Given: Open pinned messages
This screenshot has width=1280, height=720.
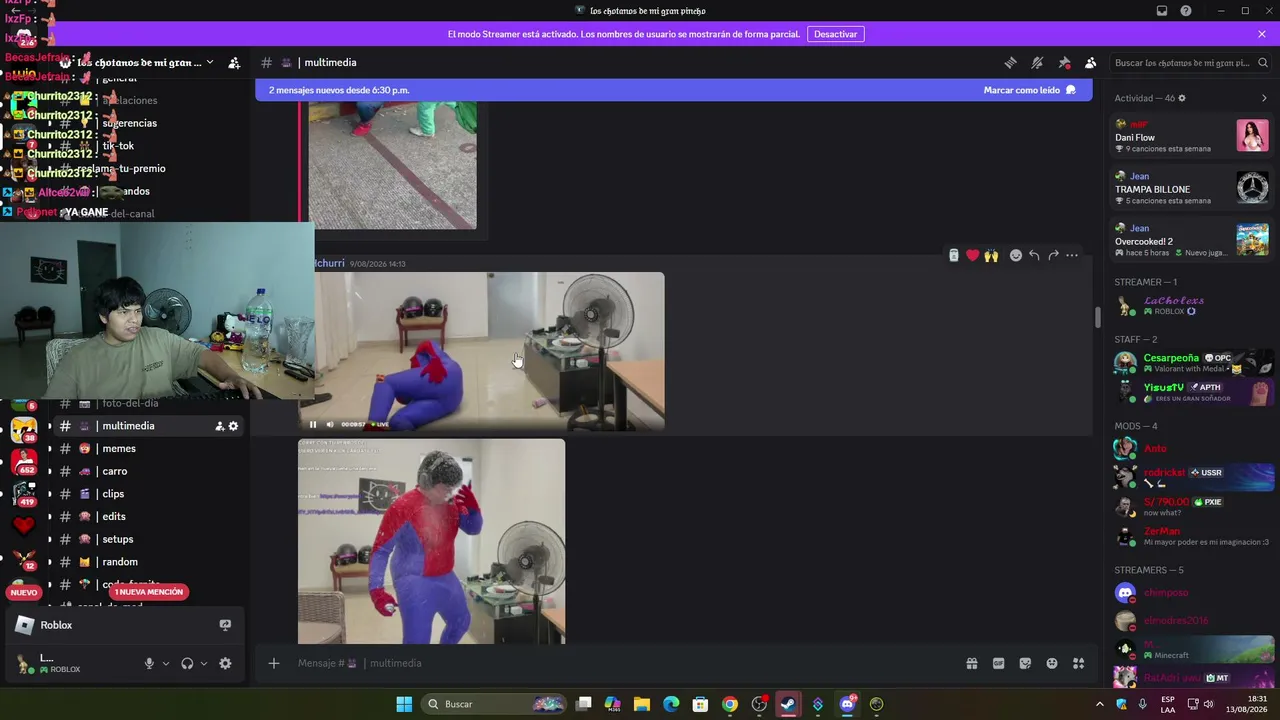Looking at the screenshot, I should tap(1064, 62).
